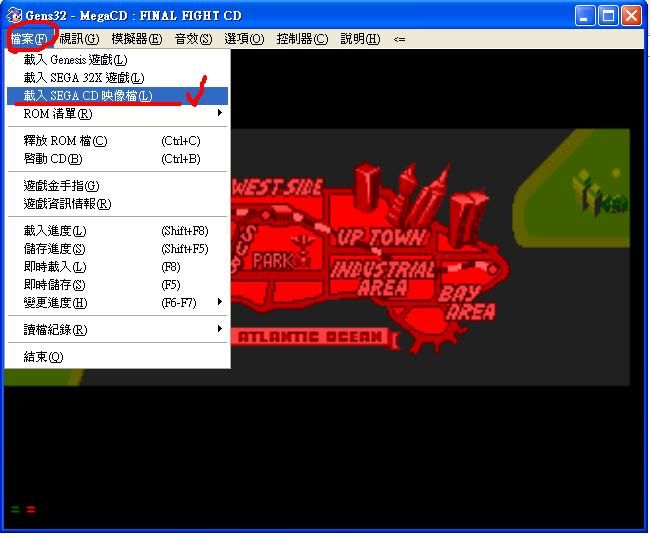Expand the ROM 清單(R) submenu
Viewport: 650px width, 539px height.
(117, 114)
